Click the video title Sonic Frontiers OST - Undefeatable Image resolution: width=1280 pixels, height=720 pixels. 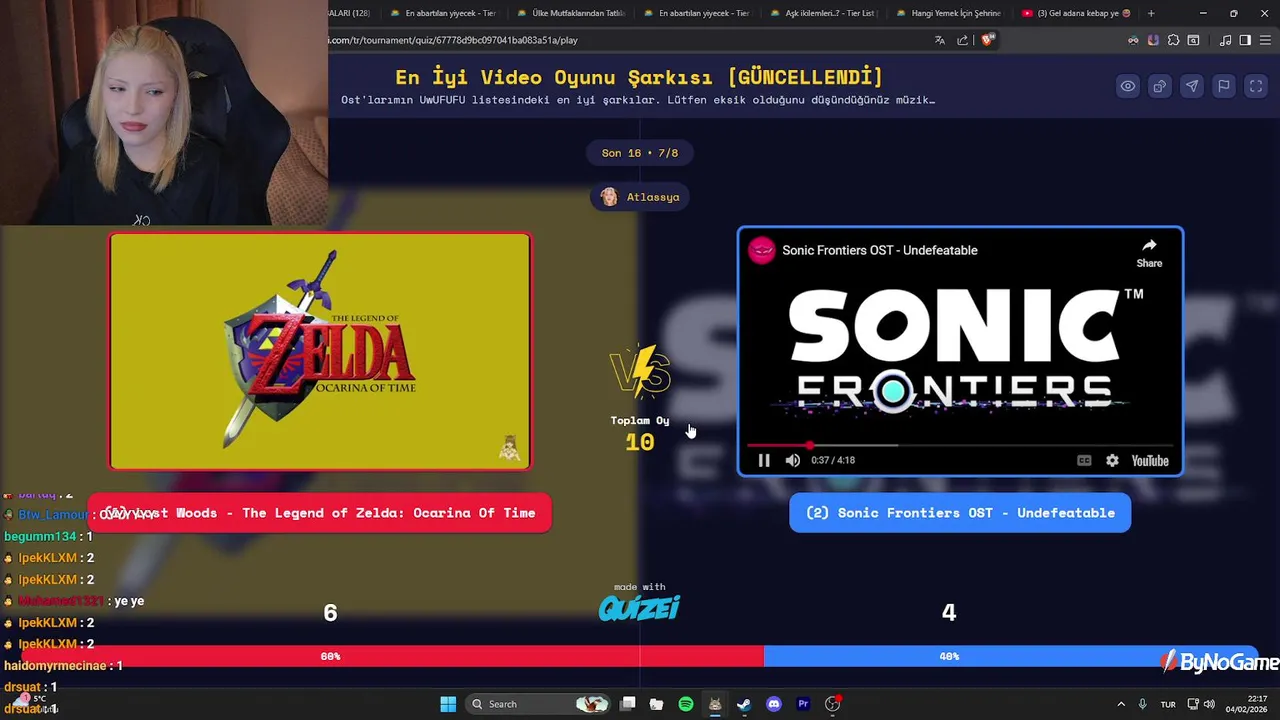click(880, 250)
